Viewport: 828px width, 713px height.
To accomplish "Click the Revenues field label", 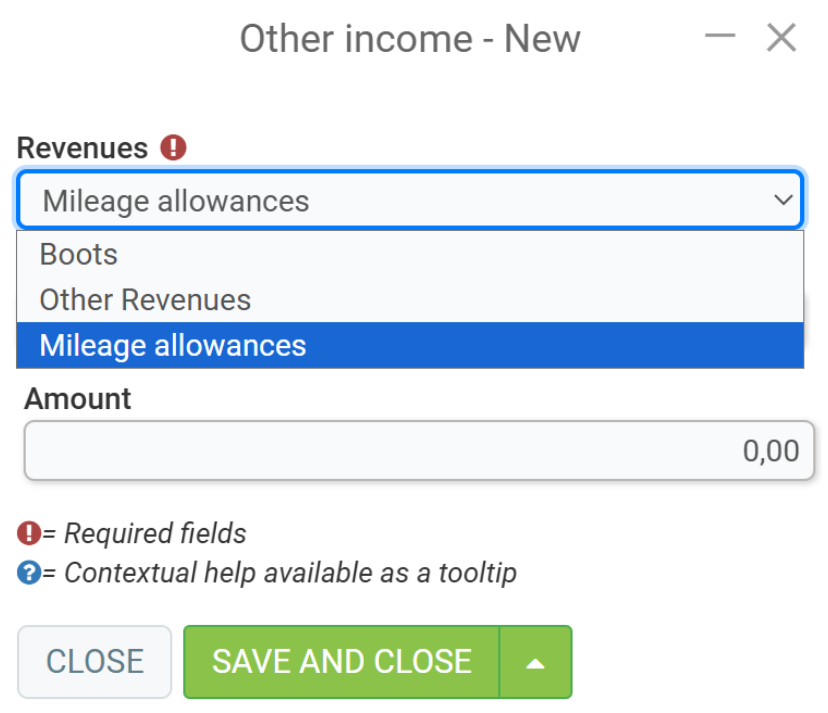I will pyautogui.click(x=82, y=147).
